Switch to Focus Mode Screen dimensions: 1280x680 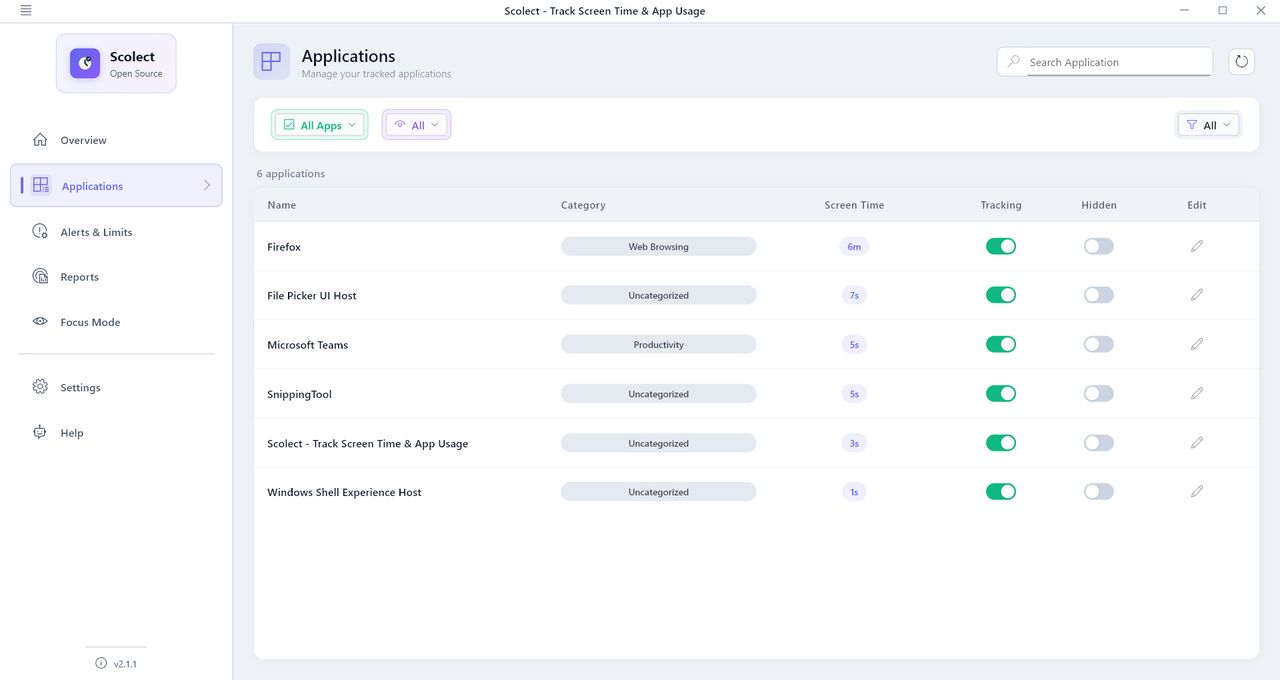[116, 322]
